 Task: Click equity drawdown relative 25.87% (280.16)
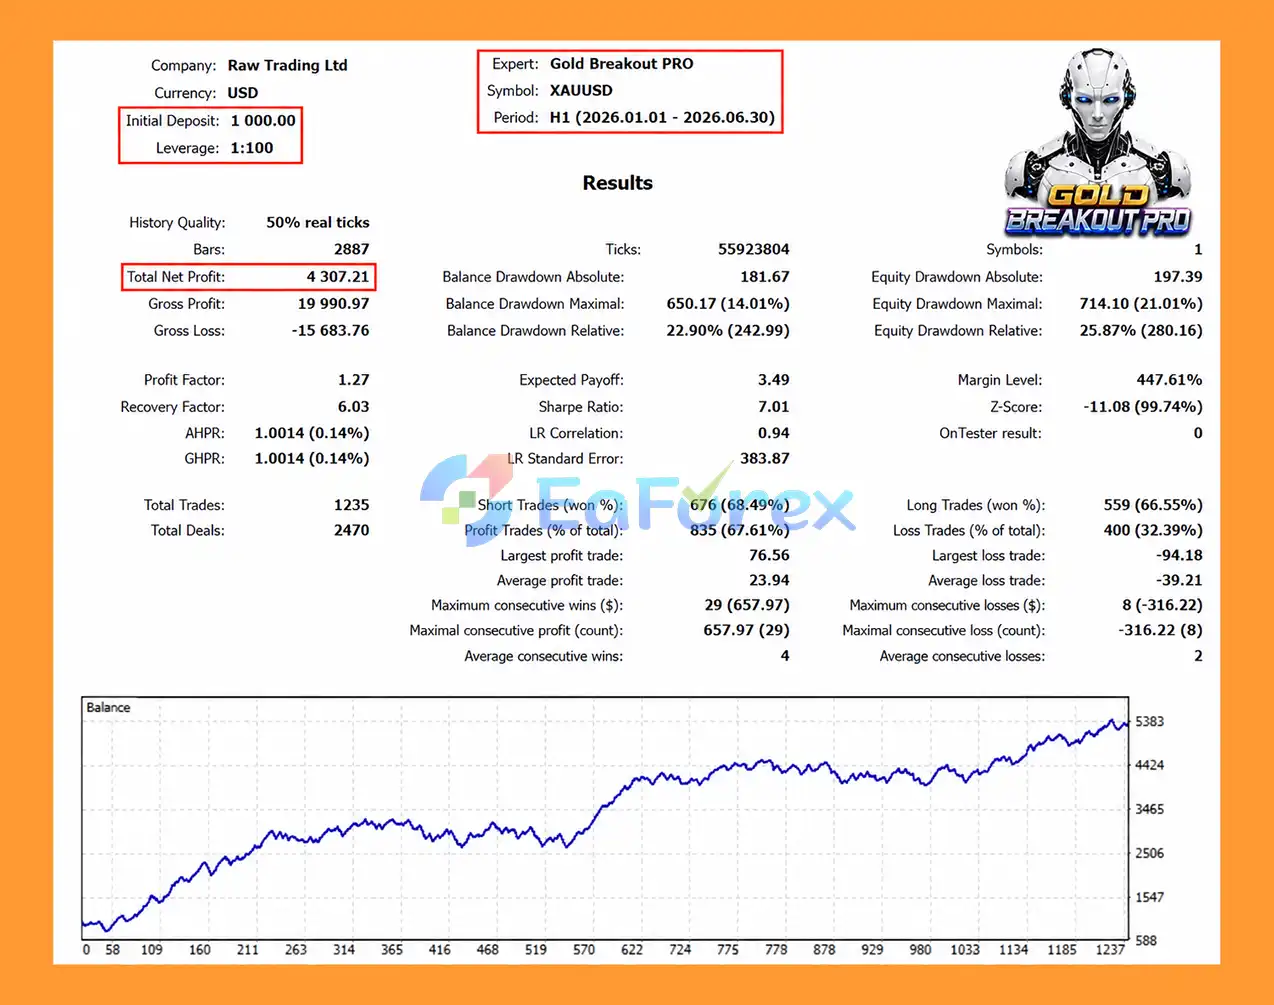point(1141,330)
